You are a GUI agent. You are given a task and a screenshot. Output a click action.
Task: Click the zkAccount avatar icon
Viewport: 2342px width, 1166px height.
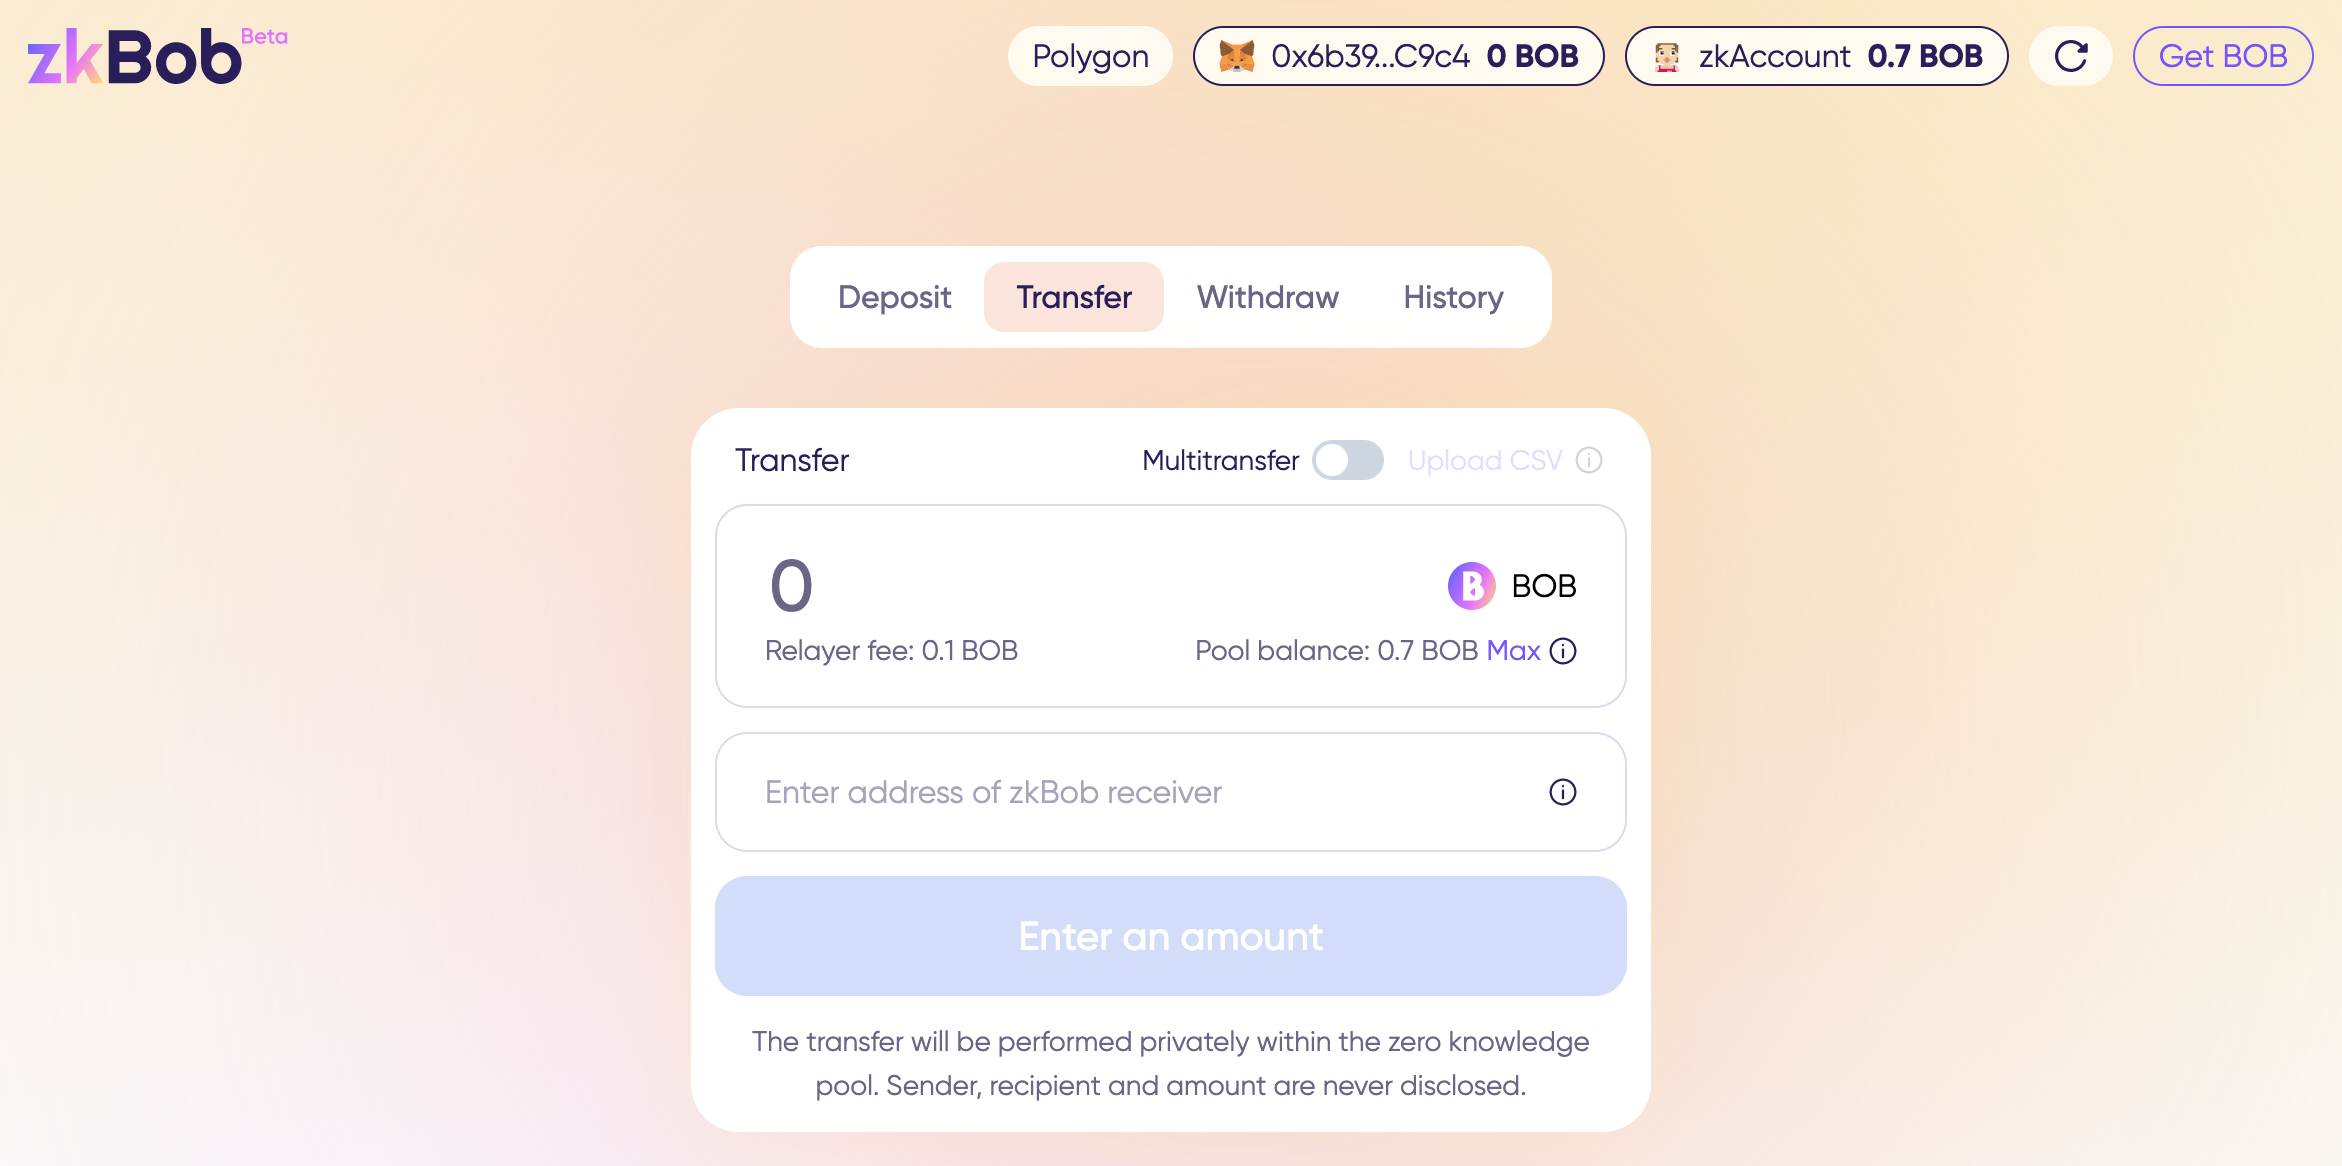(1667, 56)
